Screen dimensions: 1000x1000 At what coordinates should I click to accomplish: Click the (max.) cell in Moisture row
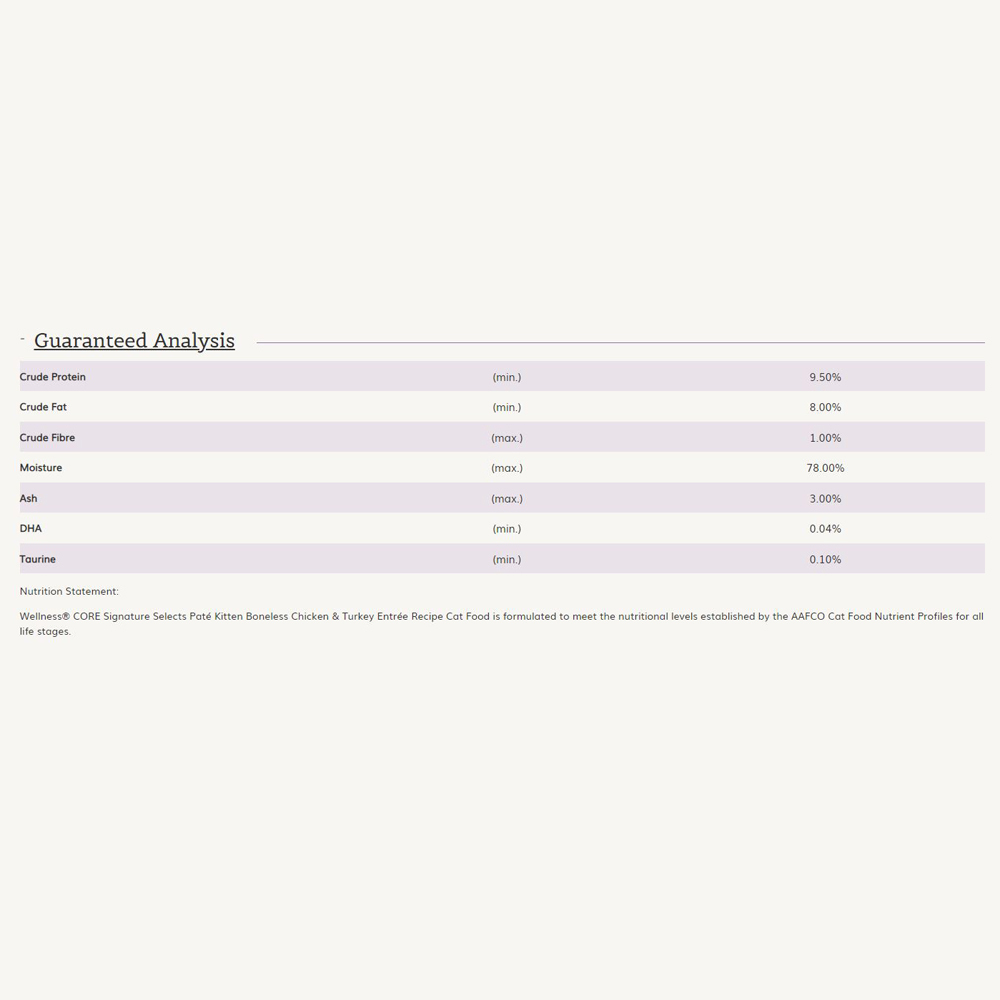[x=507, y=468]
